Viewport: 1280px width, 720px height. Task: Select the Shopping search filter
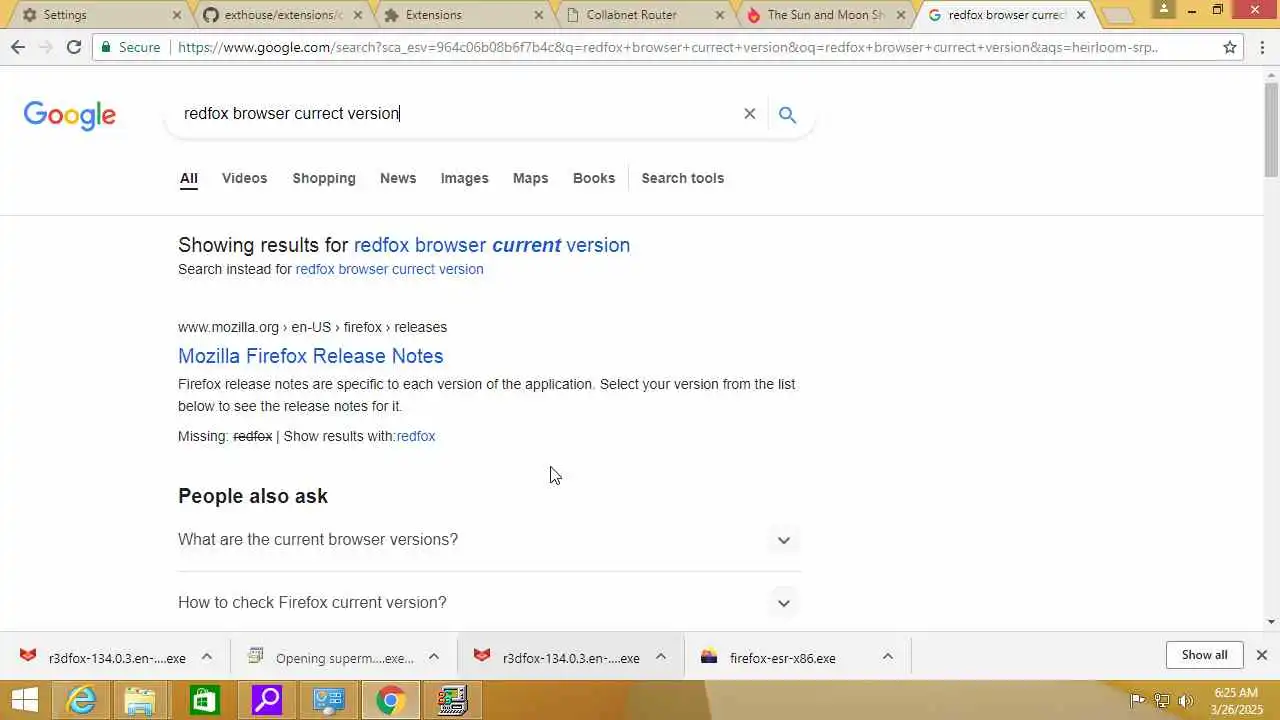pos(324,178)
